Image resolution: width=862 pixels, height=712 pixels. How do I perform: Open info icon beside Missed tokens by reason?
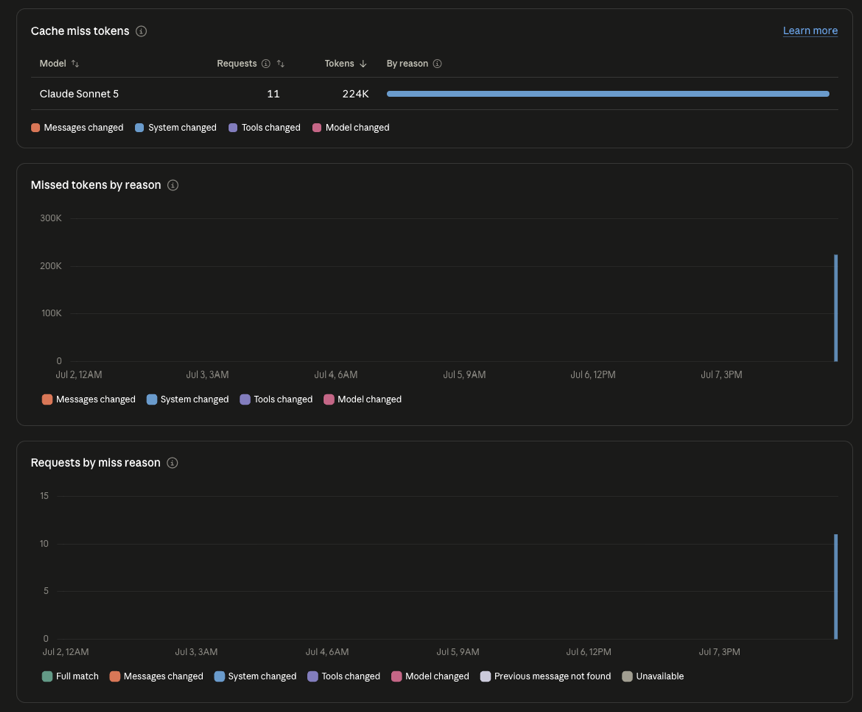(x=173, y=185)
